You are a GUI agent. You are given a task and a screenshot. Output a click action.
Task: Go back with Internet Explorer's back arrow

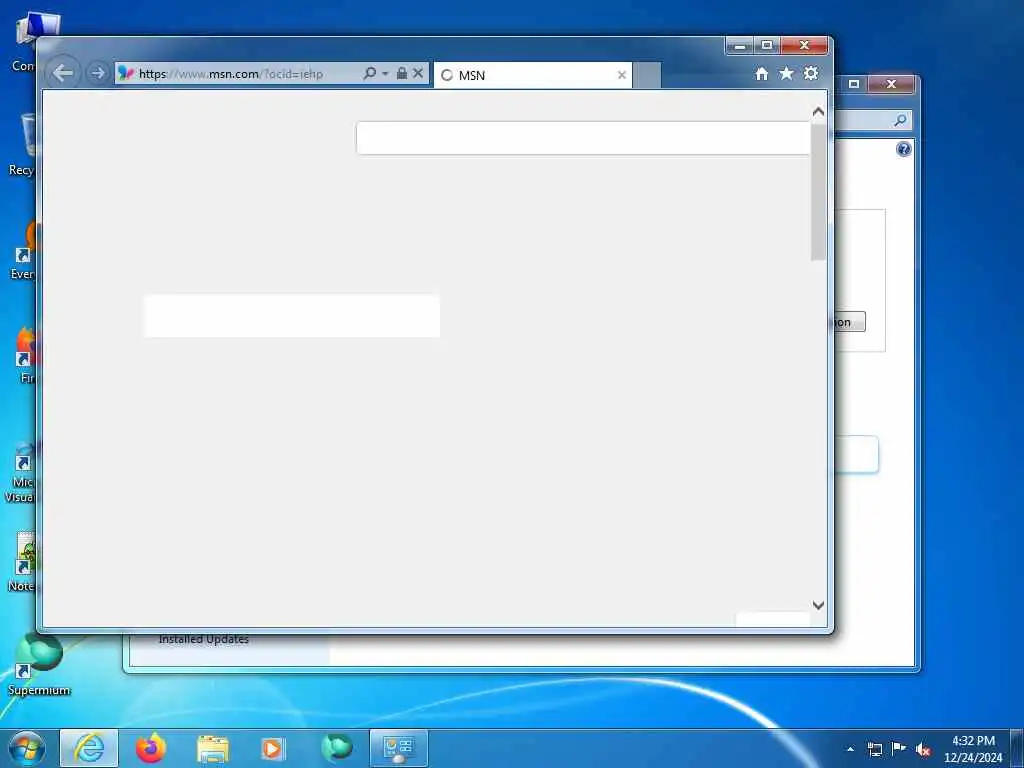[x=63, y=73]
